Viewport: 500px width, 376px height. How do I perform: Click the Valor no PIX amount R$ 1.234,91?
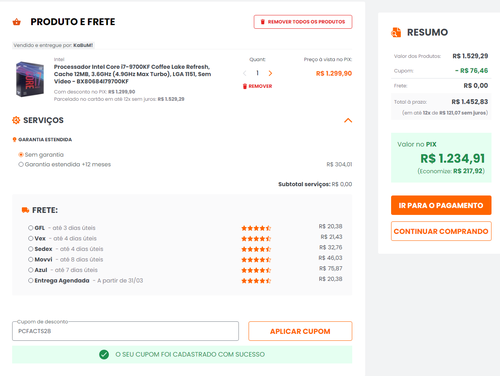click(x=452, y=158)
